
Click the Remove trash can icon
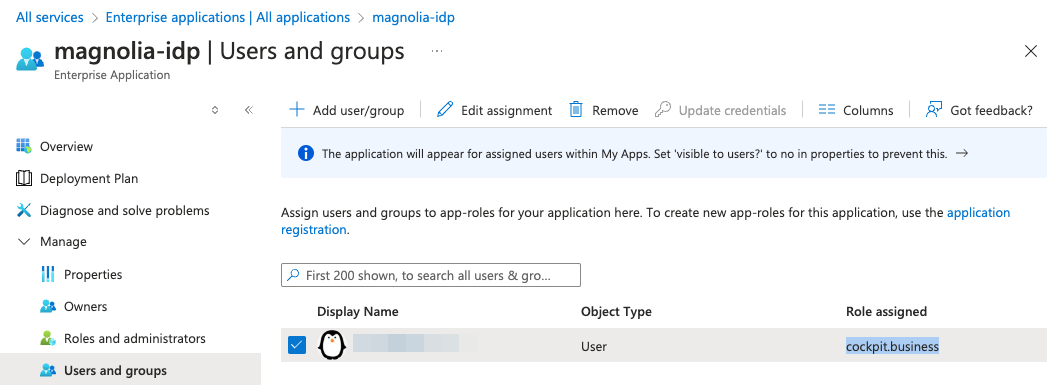[576, 109]
